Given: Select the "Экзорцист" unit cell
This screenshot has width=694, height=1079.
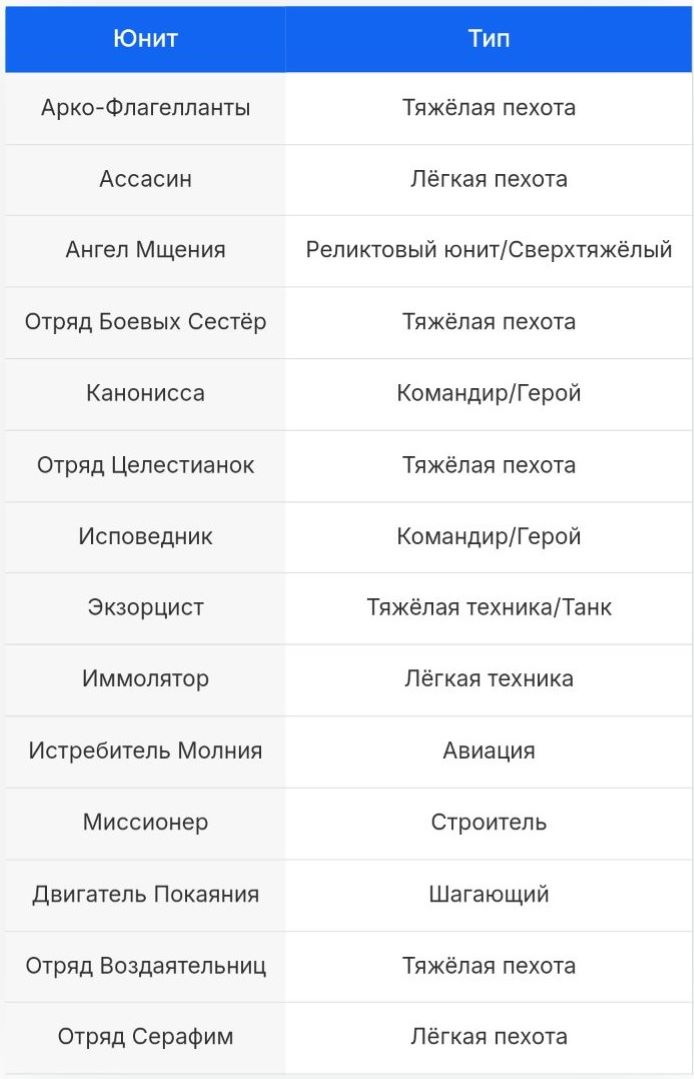Looking at the screenshot, I should click(145, 608).
